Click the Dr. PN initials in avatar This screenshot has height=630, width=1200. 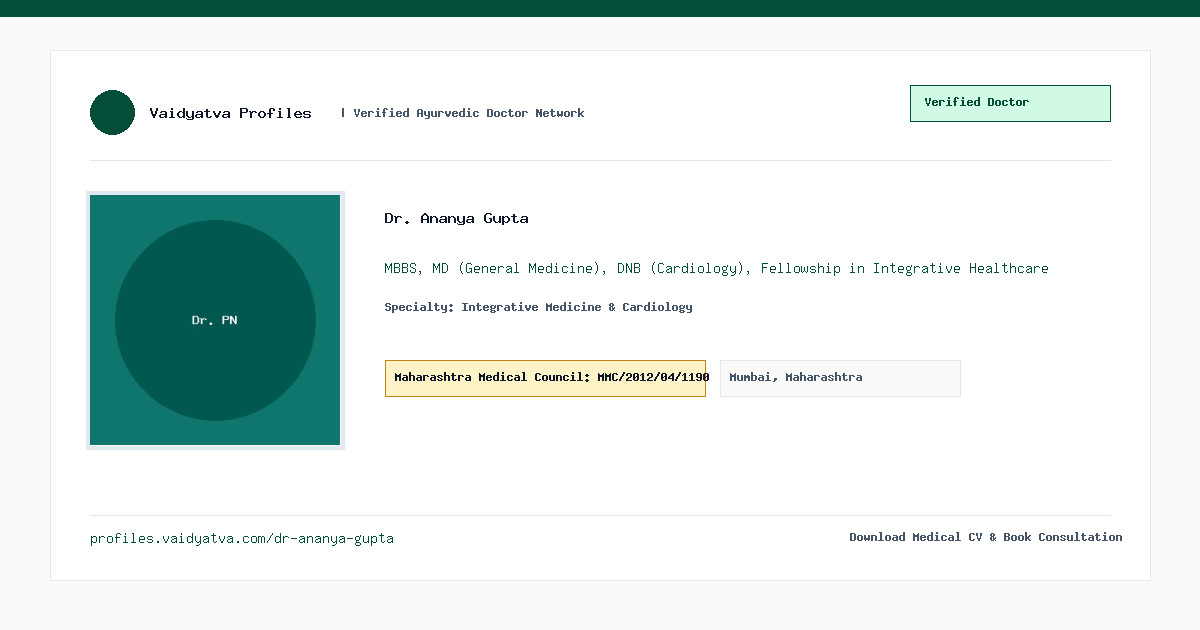click(215, 320)
